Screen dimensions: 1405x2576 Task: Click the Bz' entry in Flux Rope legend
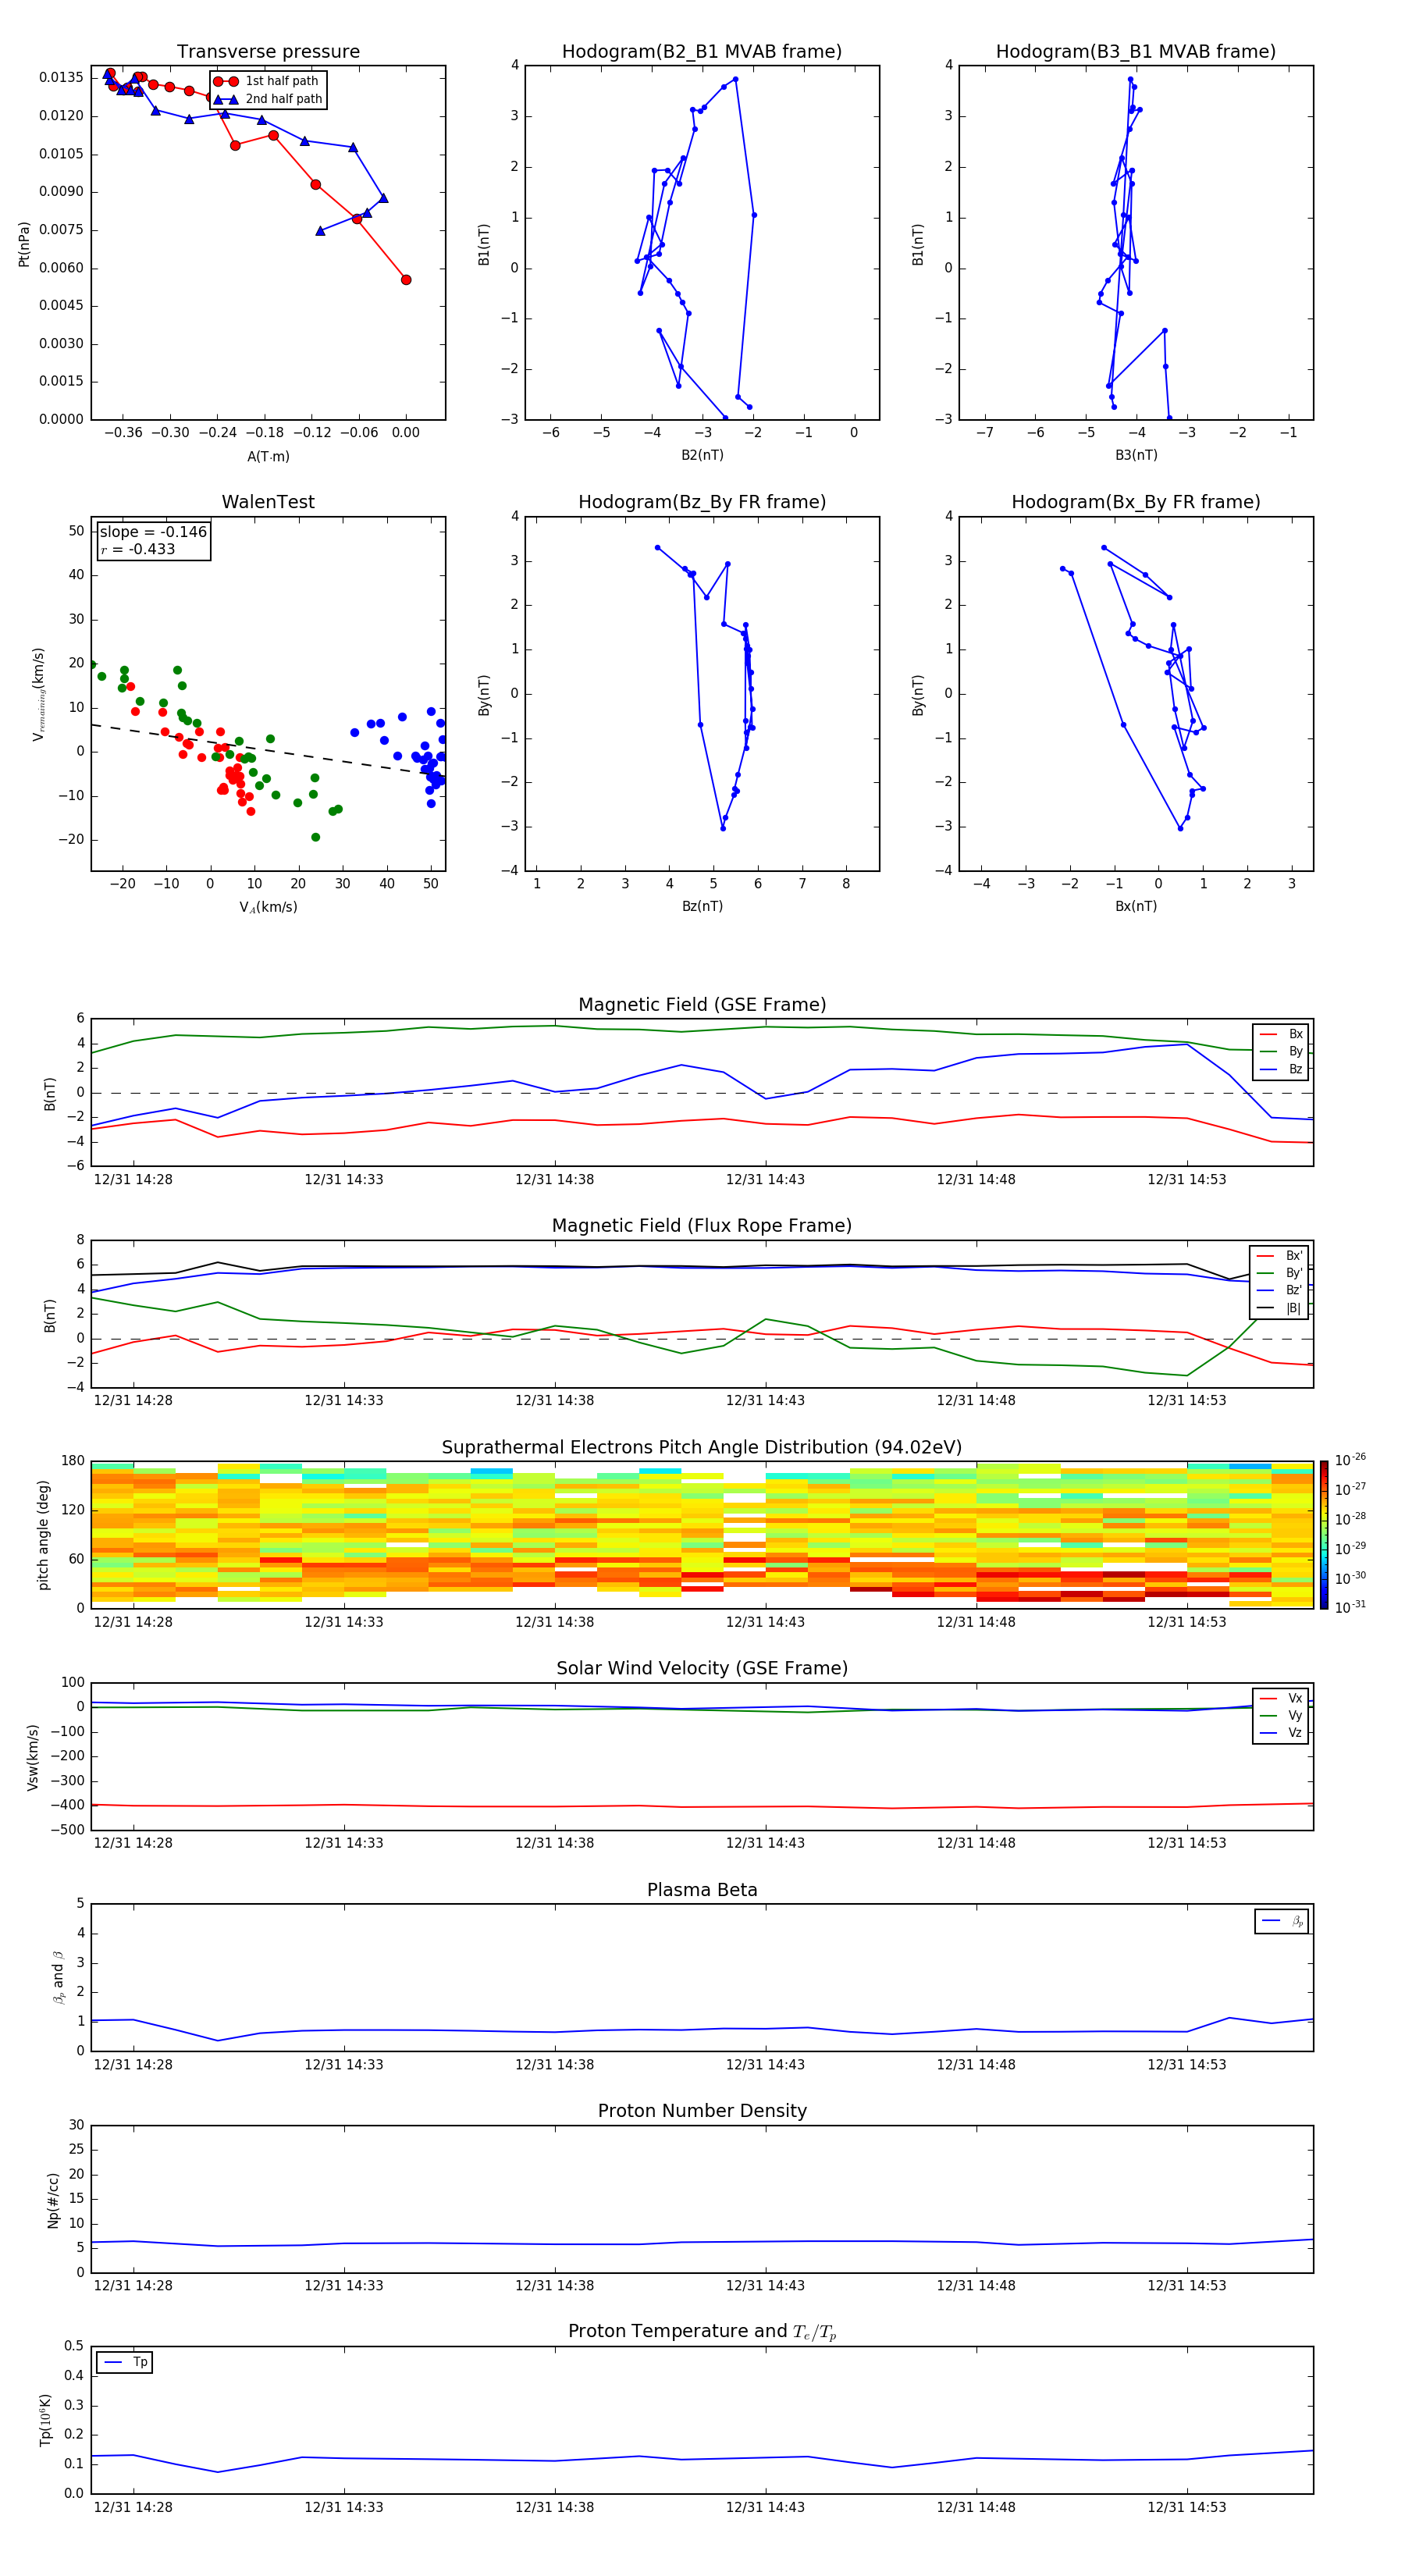[1294, 1290]
